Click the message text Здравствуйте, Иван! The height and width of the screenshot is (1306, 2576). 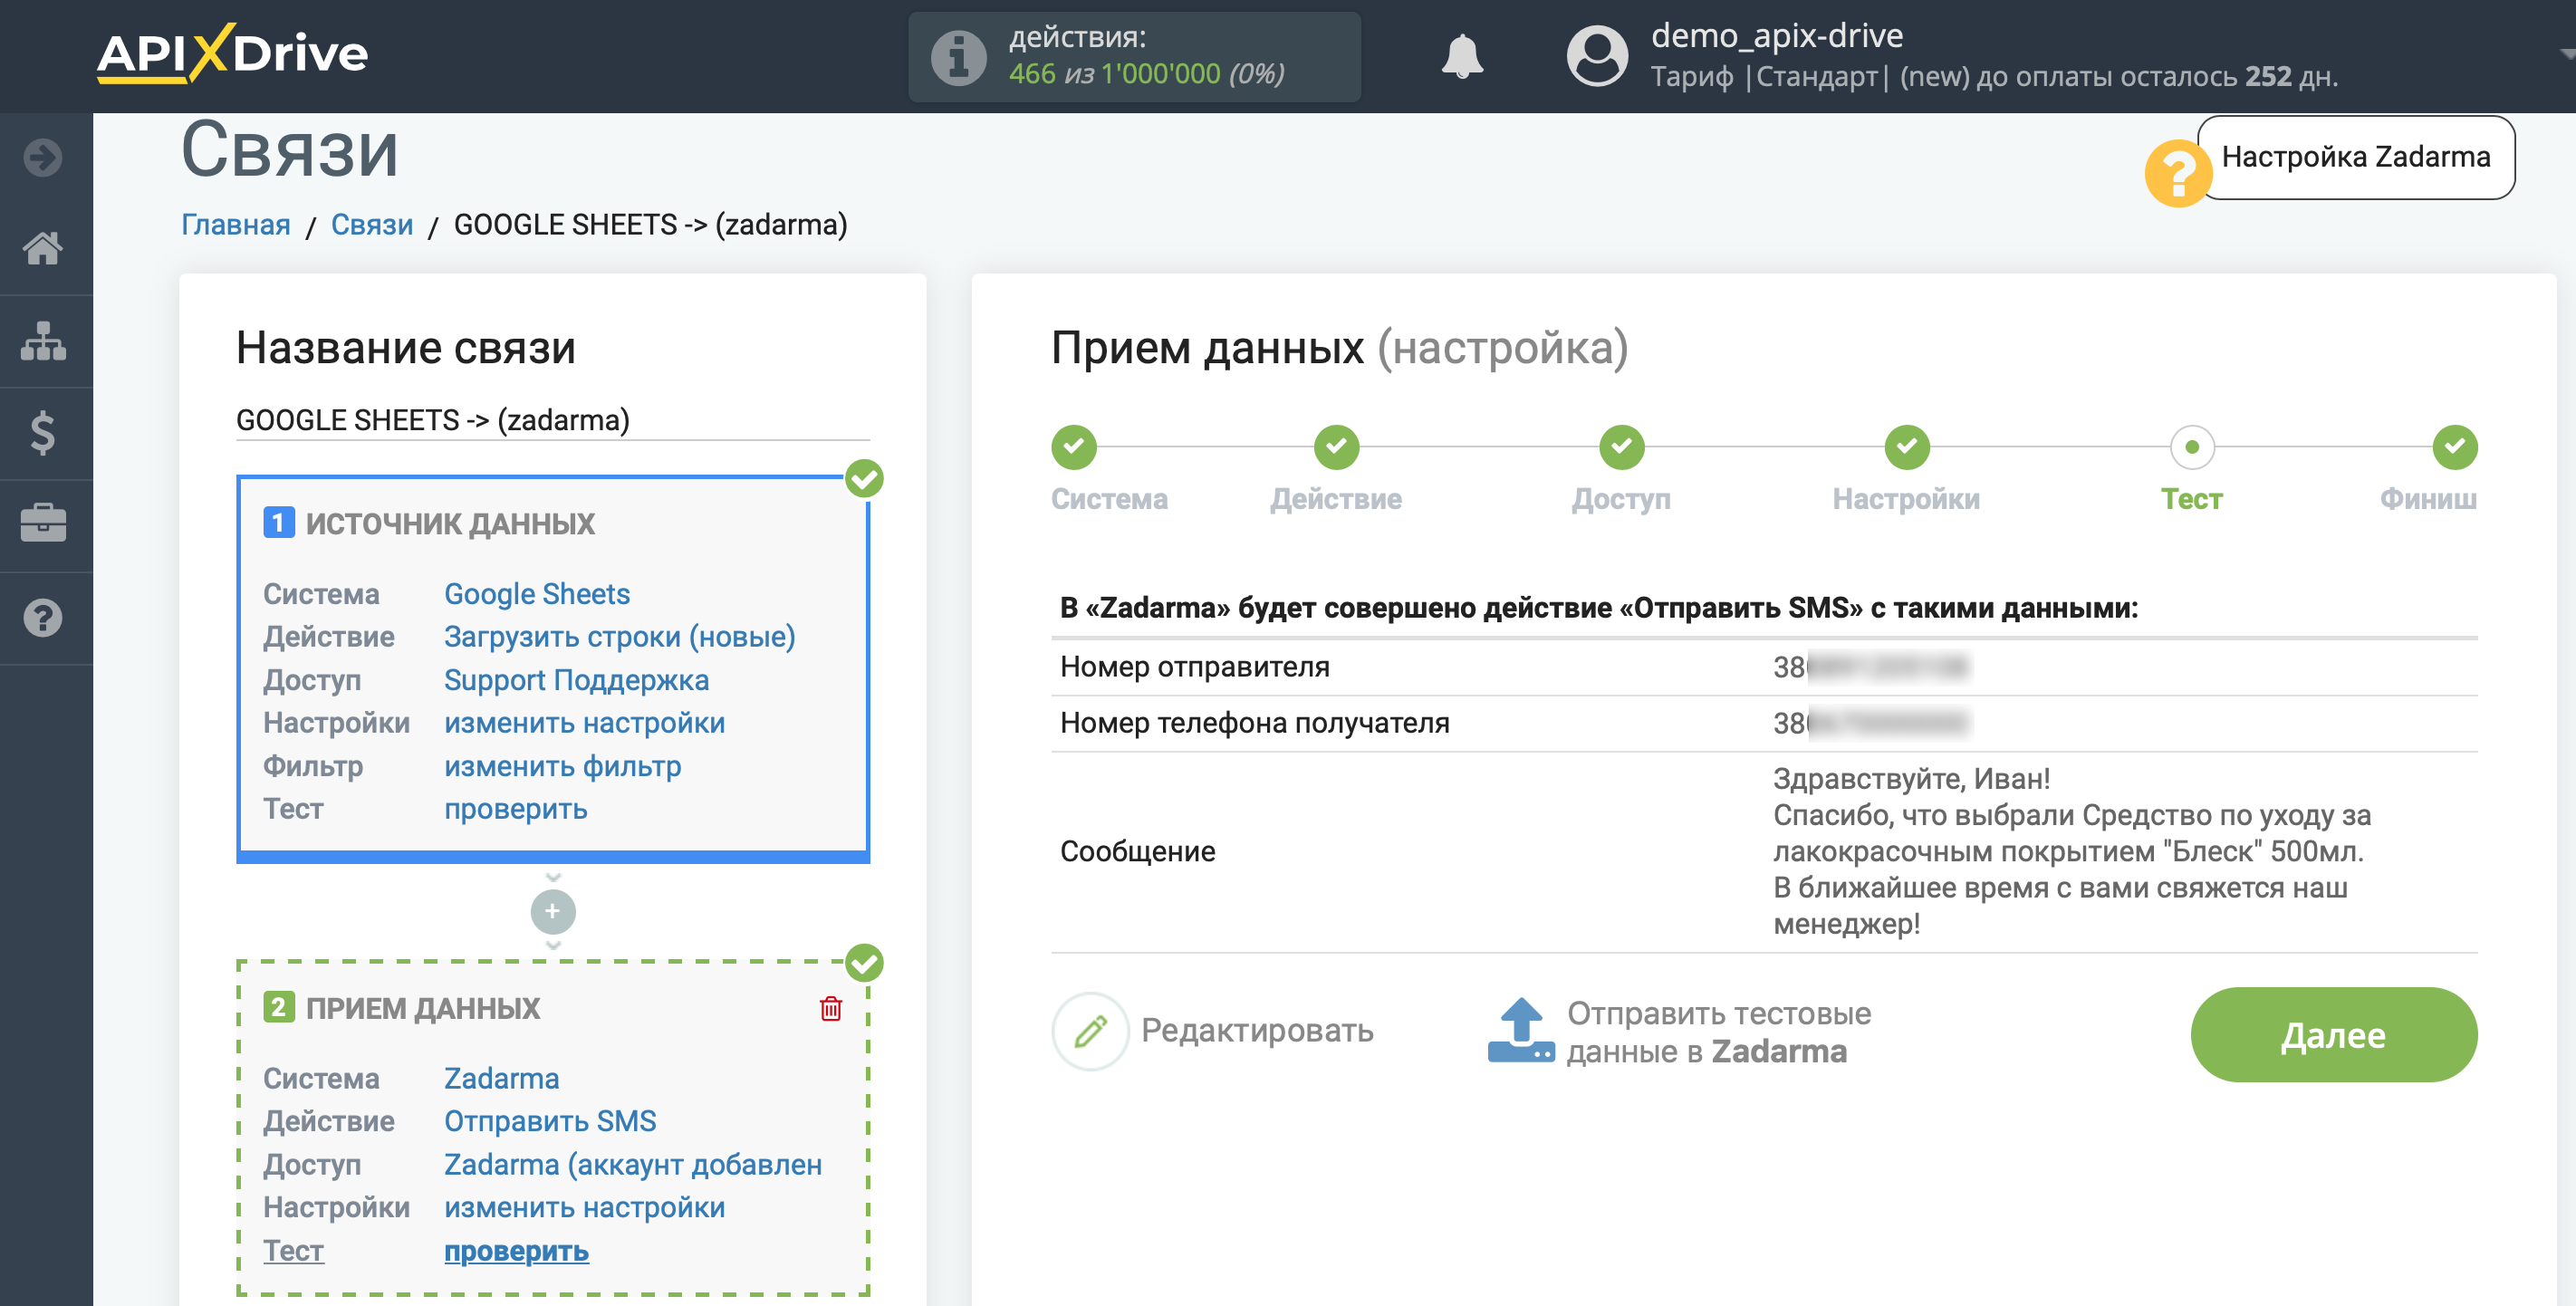pos(1912,779)
